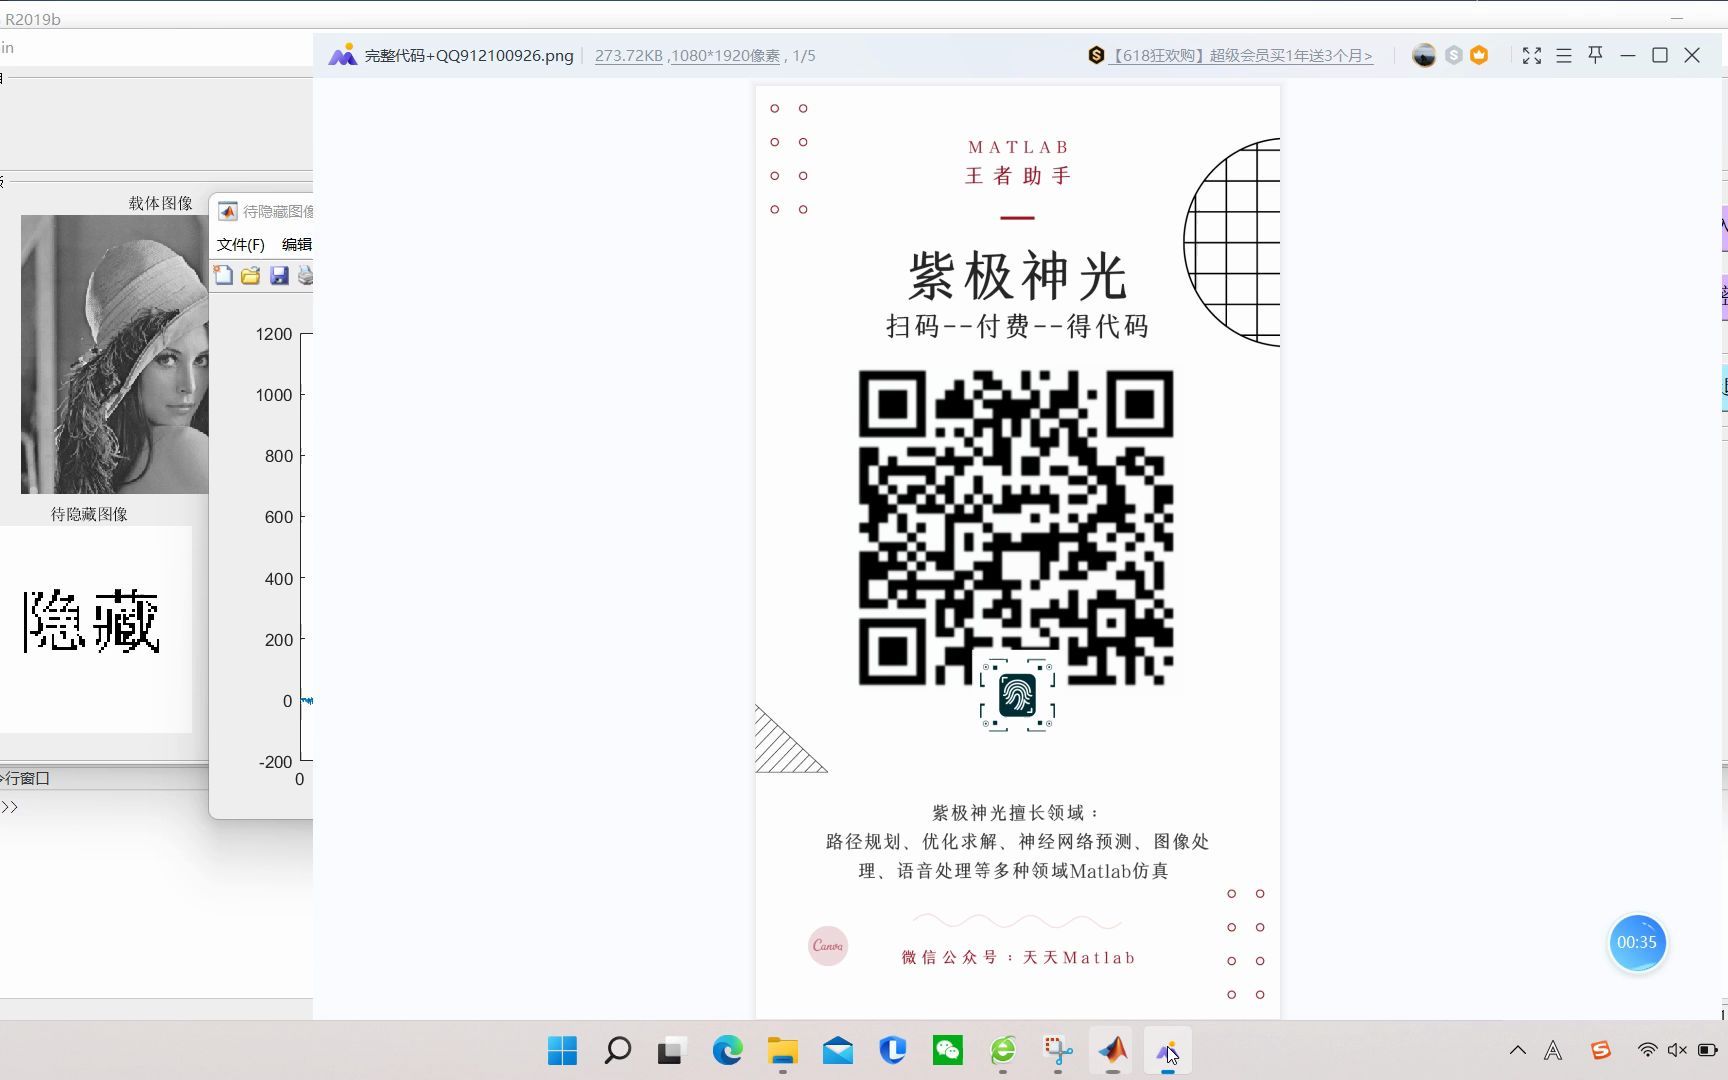Toggle input method mode via the tray A icon

point(1551,1050)
